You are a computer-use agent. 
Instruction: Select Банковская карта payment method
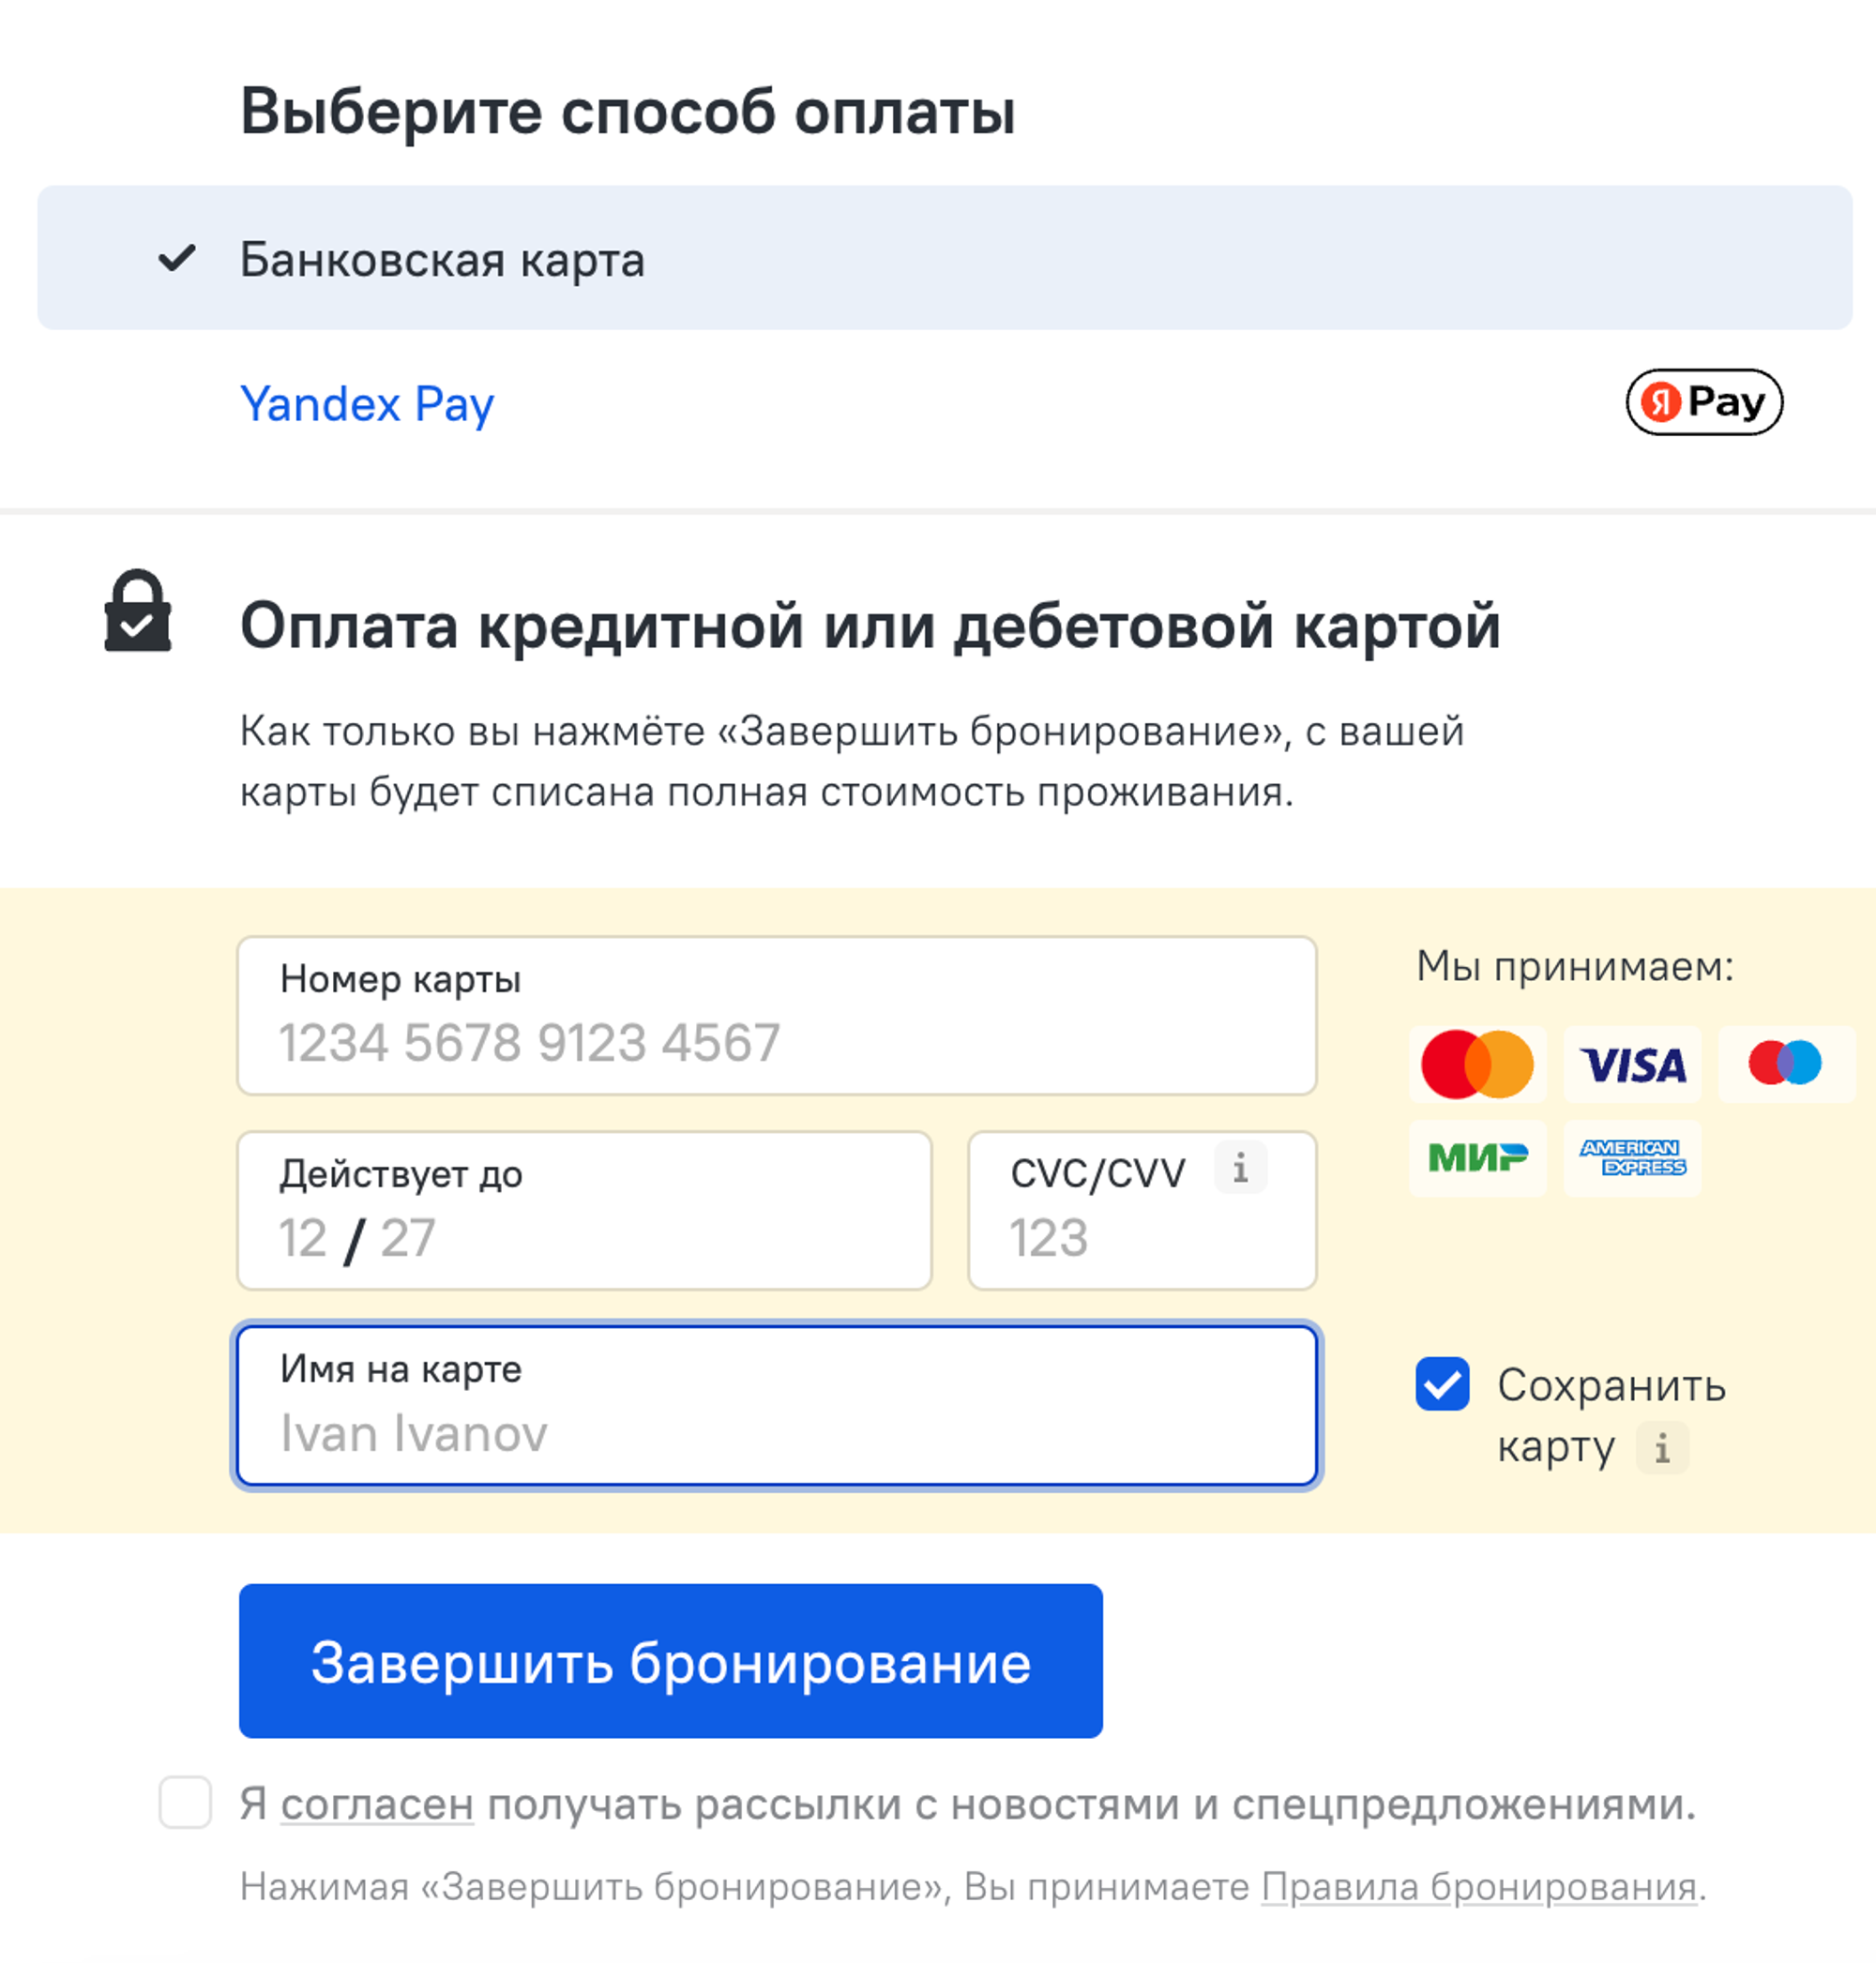tap(944, 258)
